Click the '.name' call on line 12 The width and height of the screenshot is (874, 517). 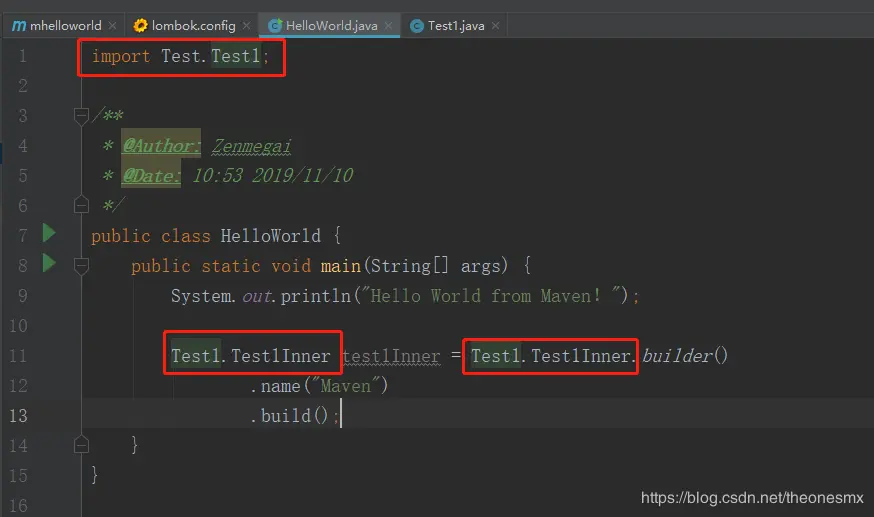point(275,386)
